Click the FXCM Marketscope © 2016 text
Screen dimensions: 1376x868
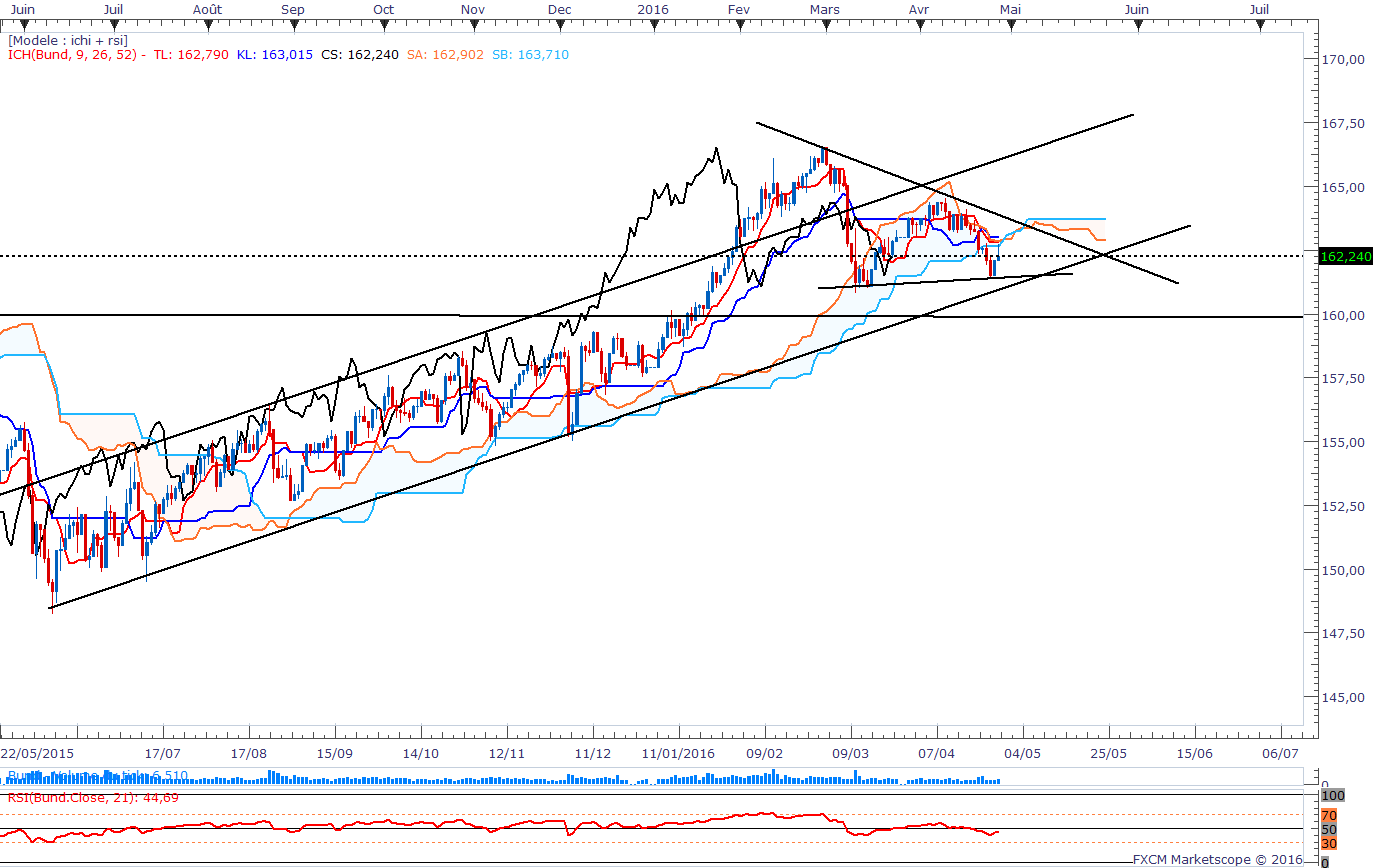[1217, 859]
